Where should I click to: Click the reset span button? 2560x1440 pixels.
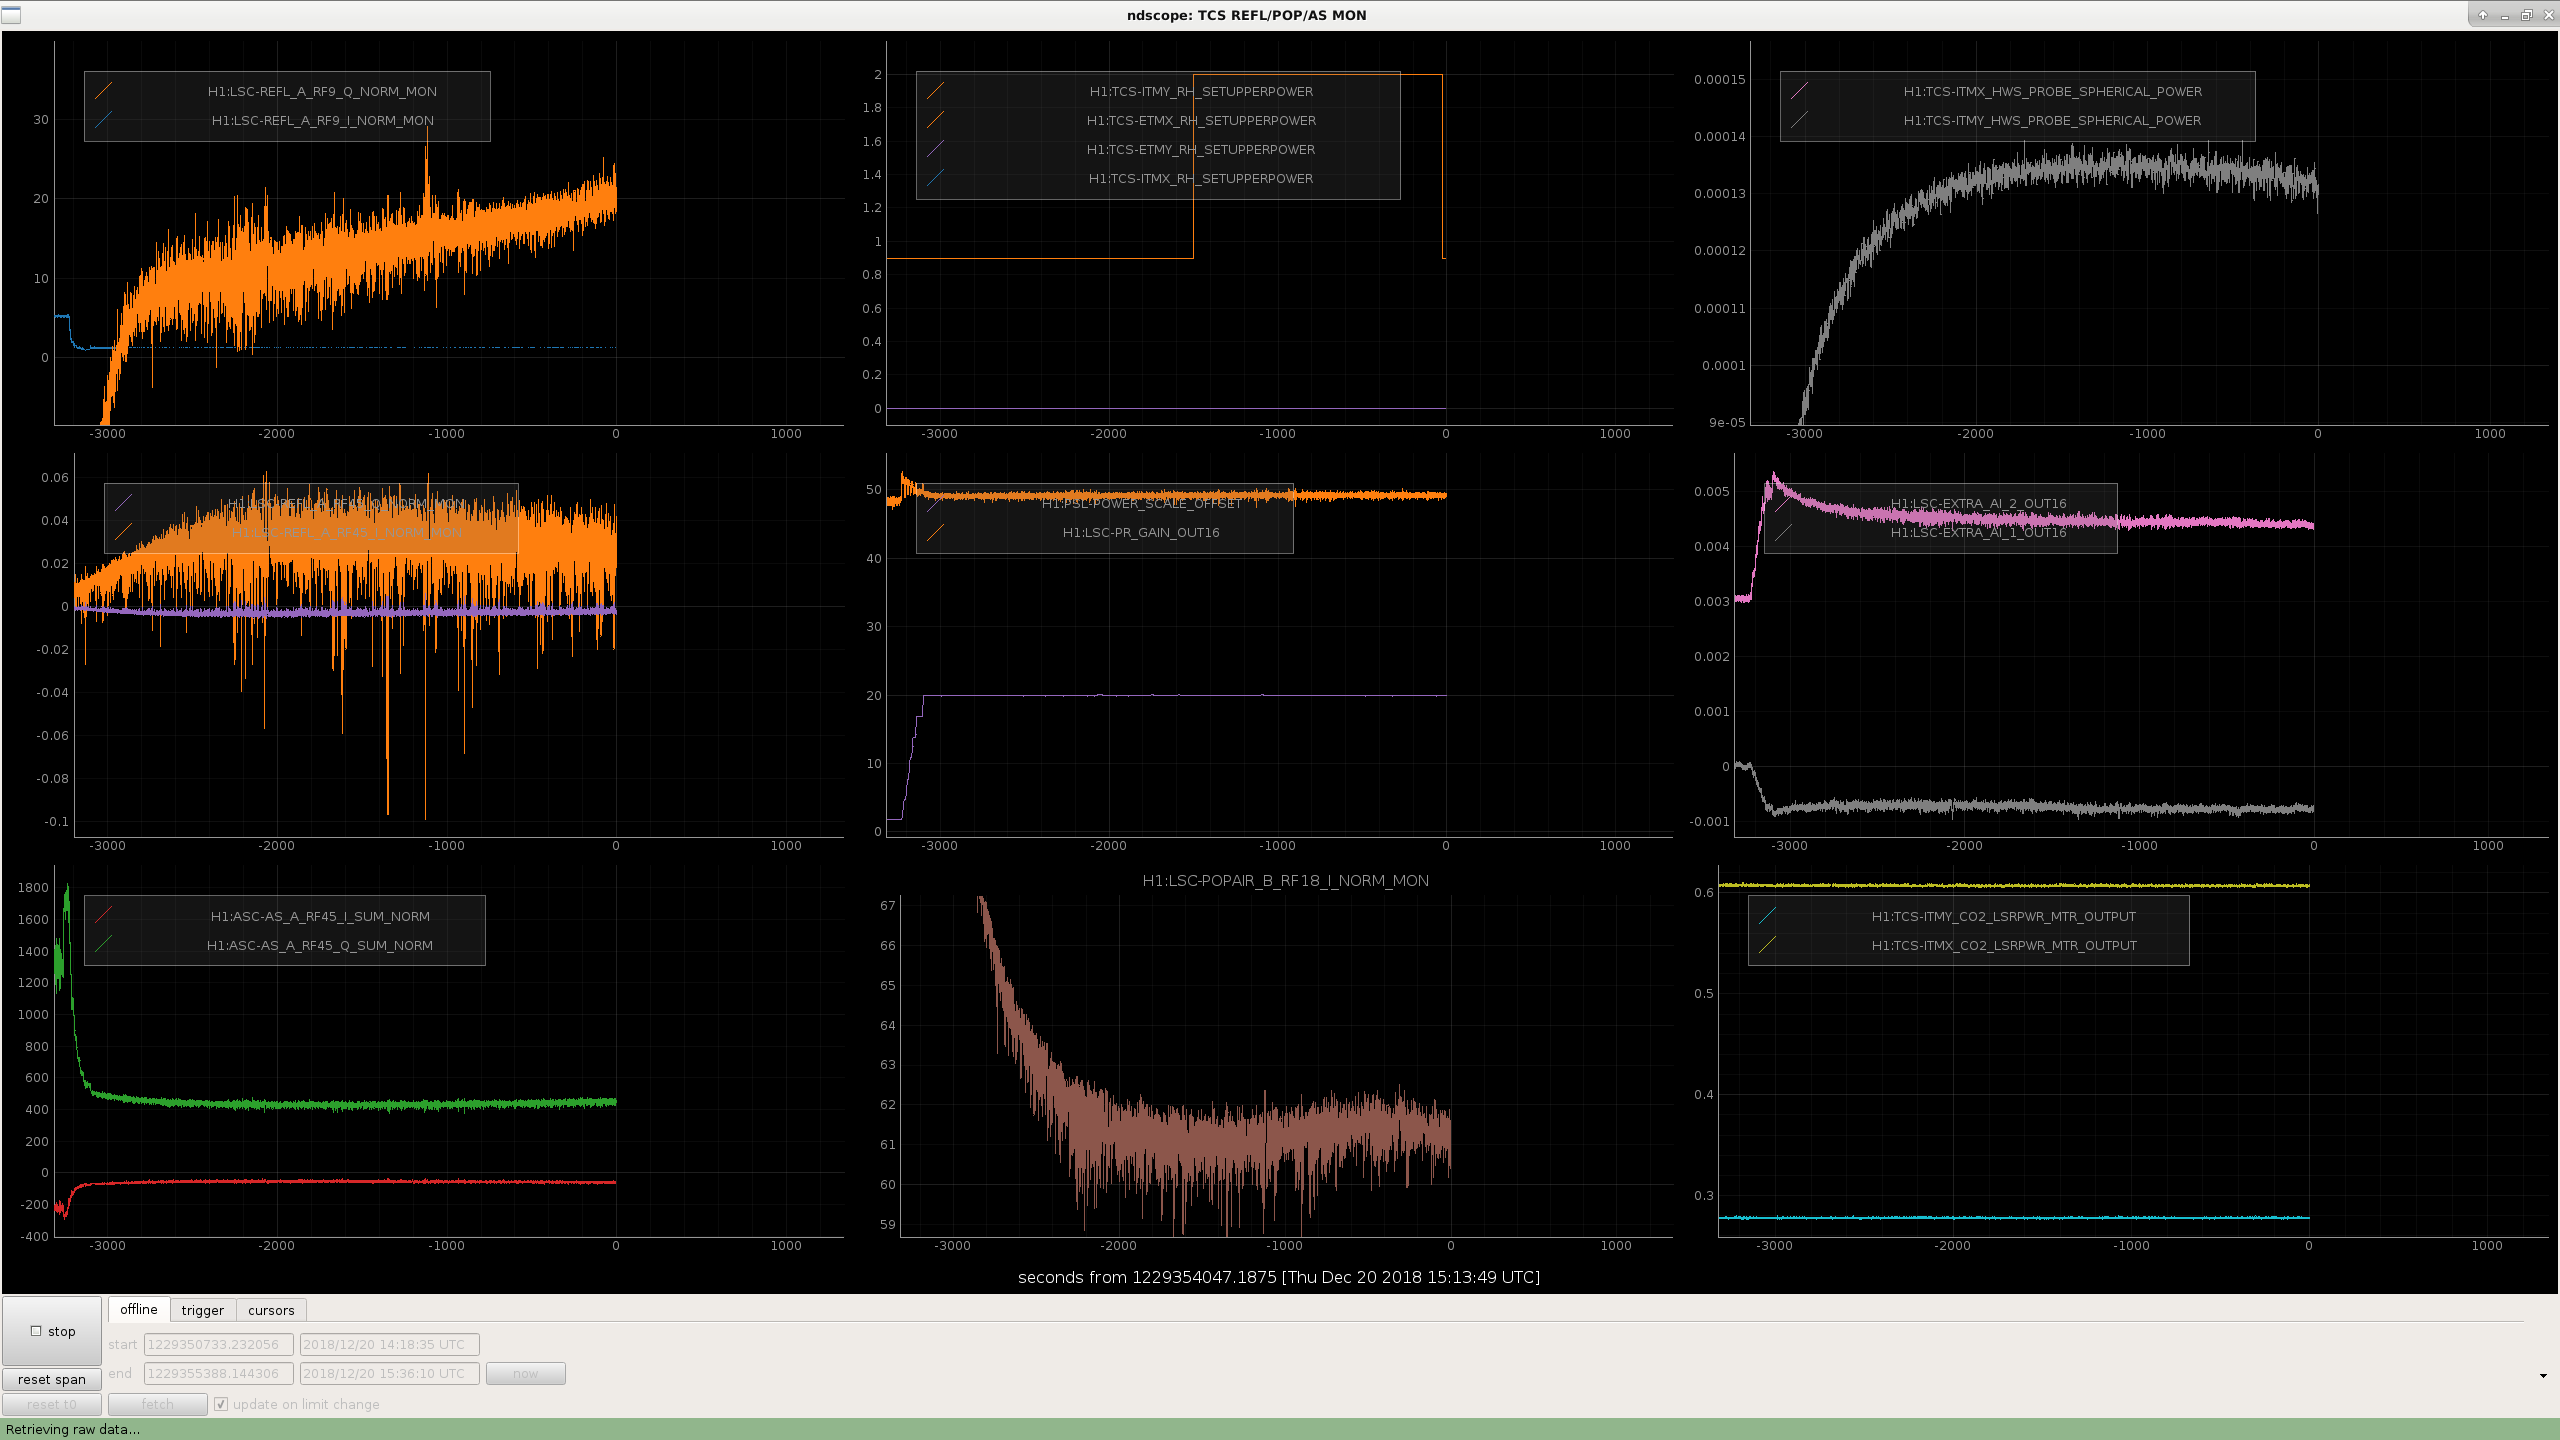point(52,1379)
